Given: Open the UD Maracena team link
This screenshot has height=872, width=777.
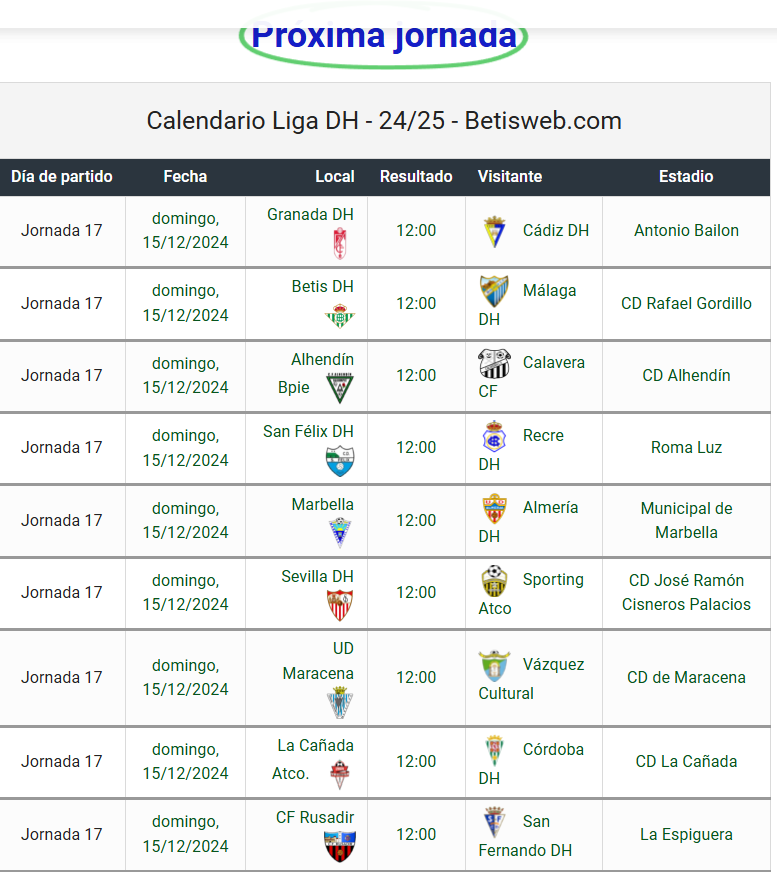Looking at the screenshot, I should (x=318, y=661).
